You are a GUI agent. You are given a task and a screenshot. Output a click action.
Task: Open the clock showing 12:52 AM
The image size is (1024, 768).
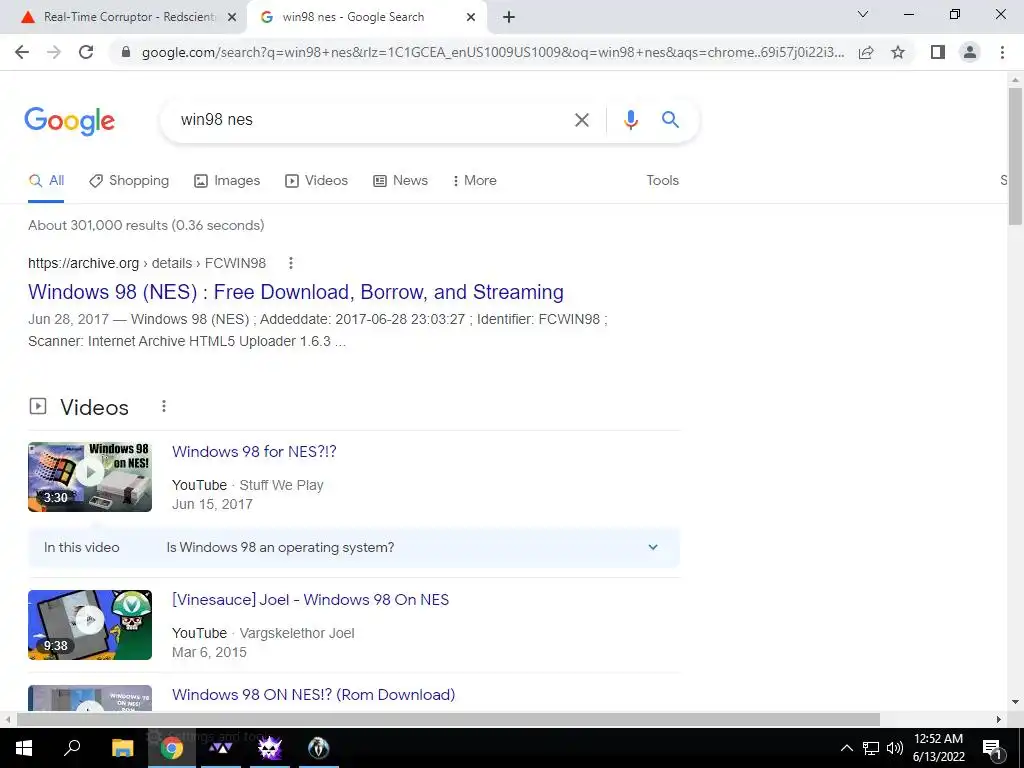pos(938,748)
